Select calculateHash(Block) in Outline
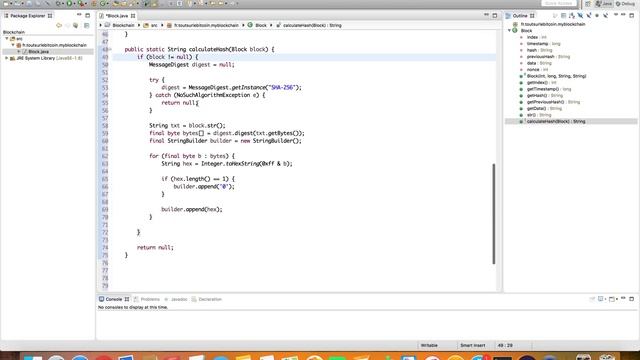Viewport: 640px width, 360px height. click(x=556, y=122)
